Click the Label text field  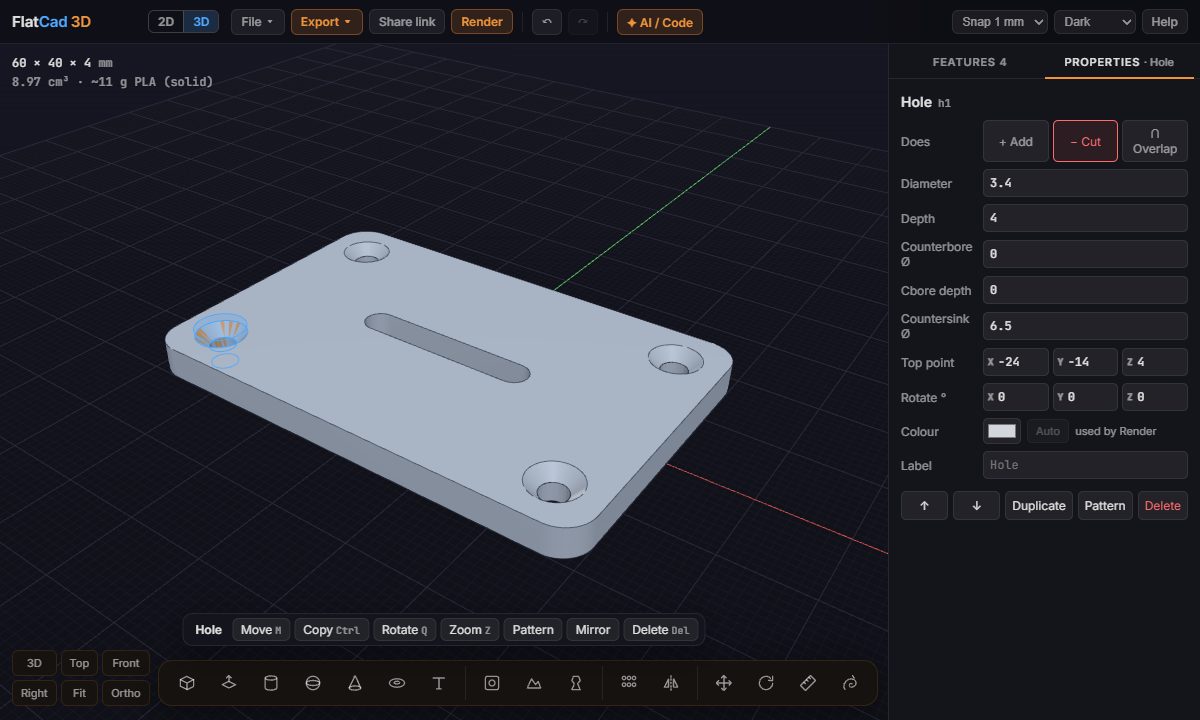(1085, 465)
